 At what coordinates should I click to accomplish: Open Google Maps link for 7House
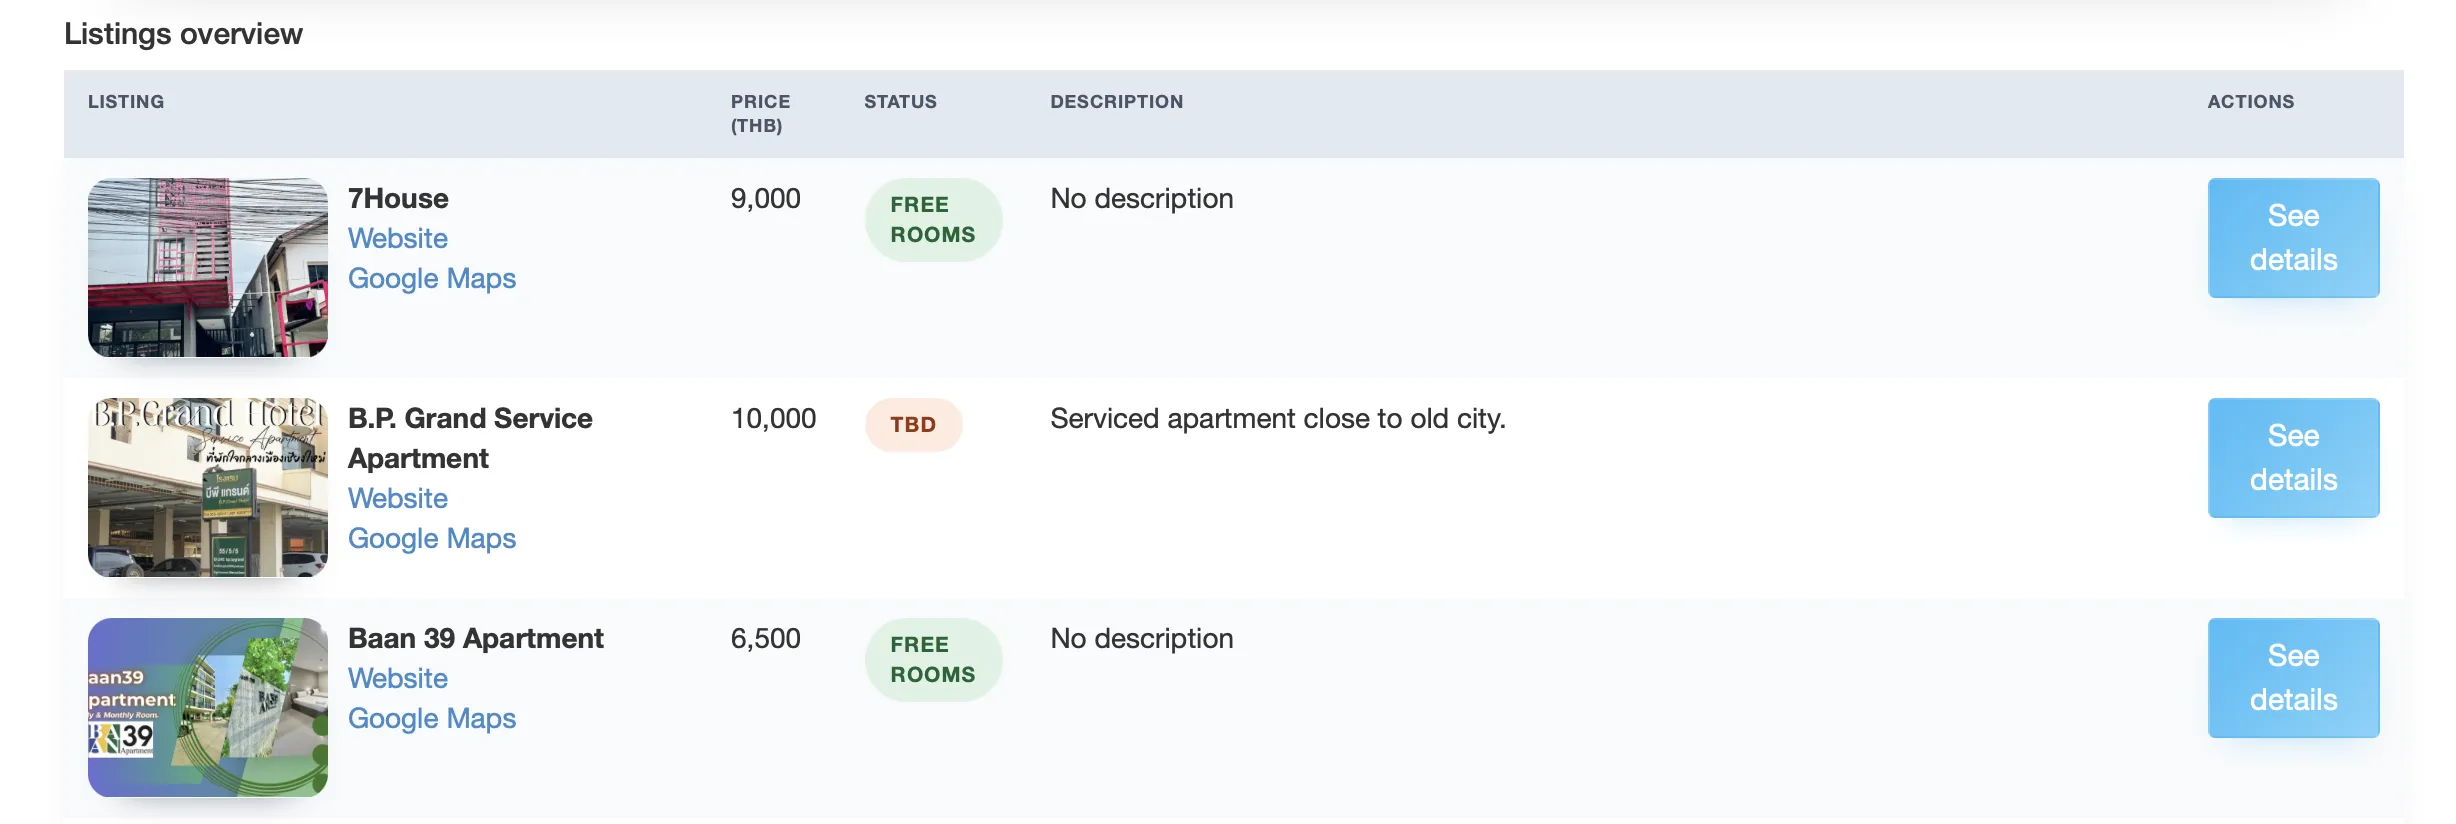tap(431, 278)
